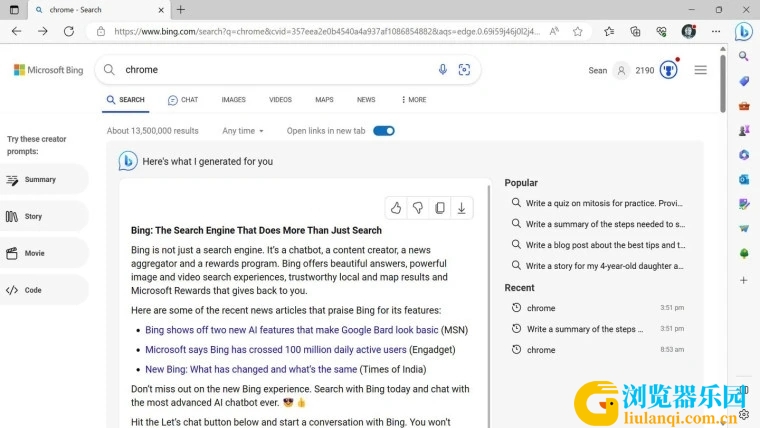Open the sidebar Shopping tag icon
The height and width of the screenshot is (428, 760).
tap(744, 81)
